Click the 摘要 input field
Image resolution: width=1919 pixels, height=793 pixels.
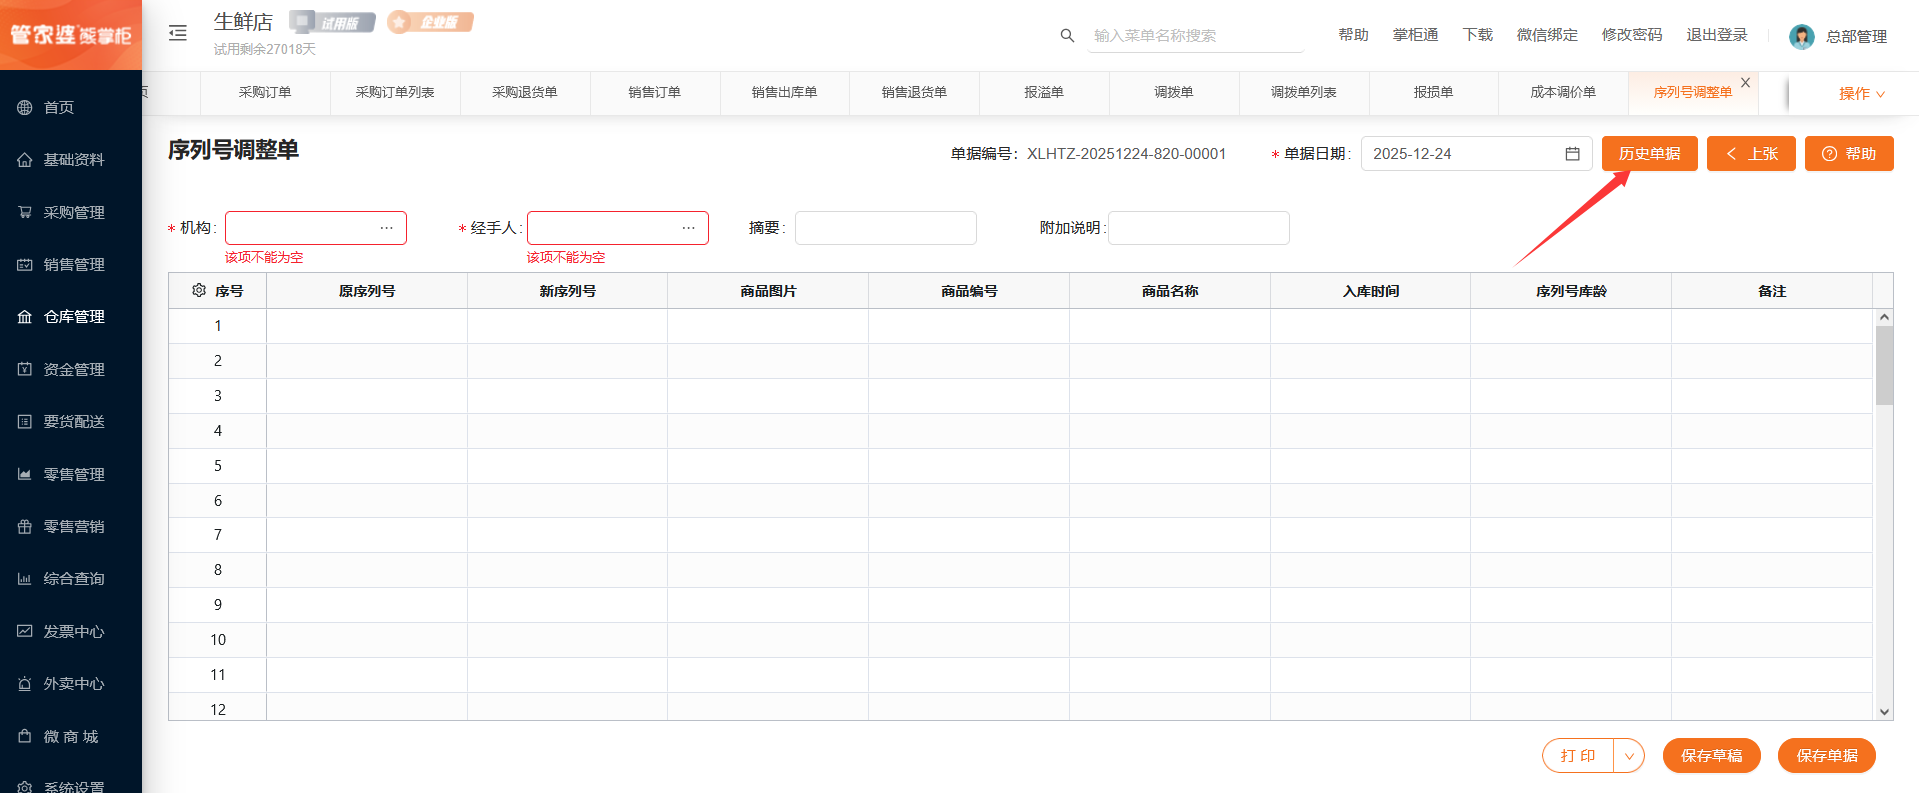click(886, 228)
